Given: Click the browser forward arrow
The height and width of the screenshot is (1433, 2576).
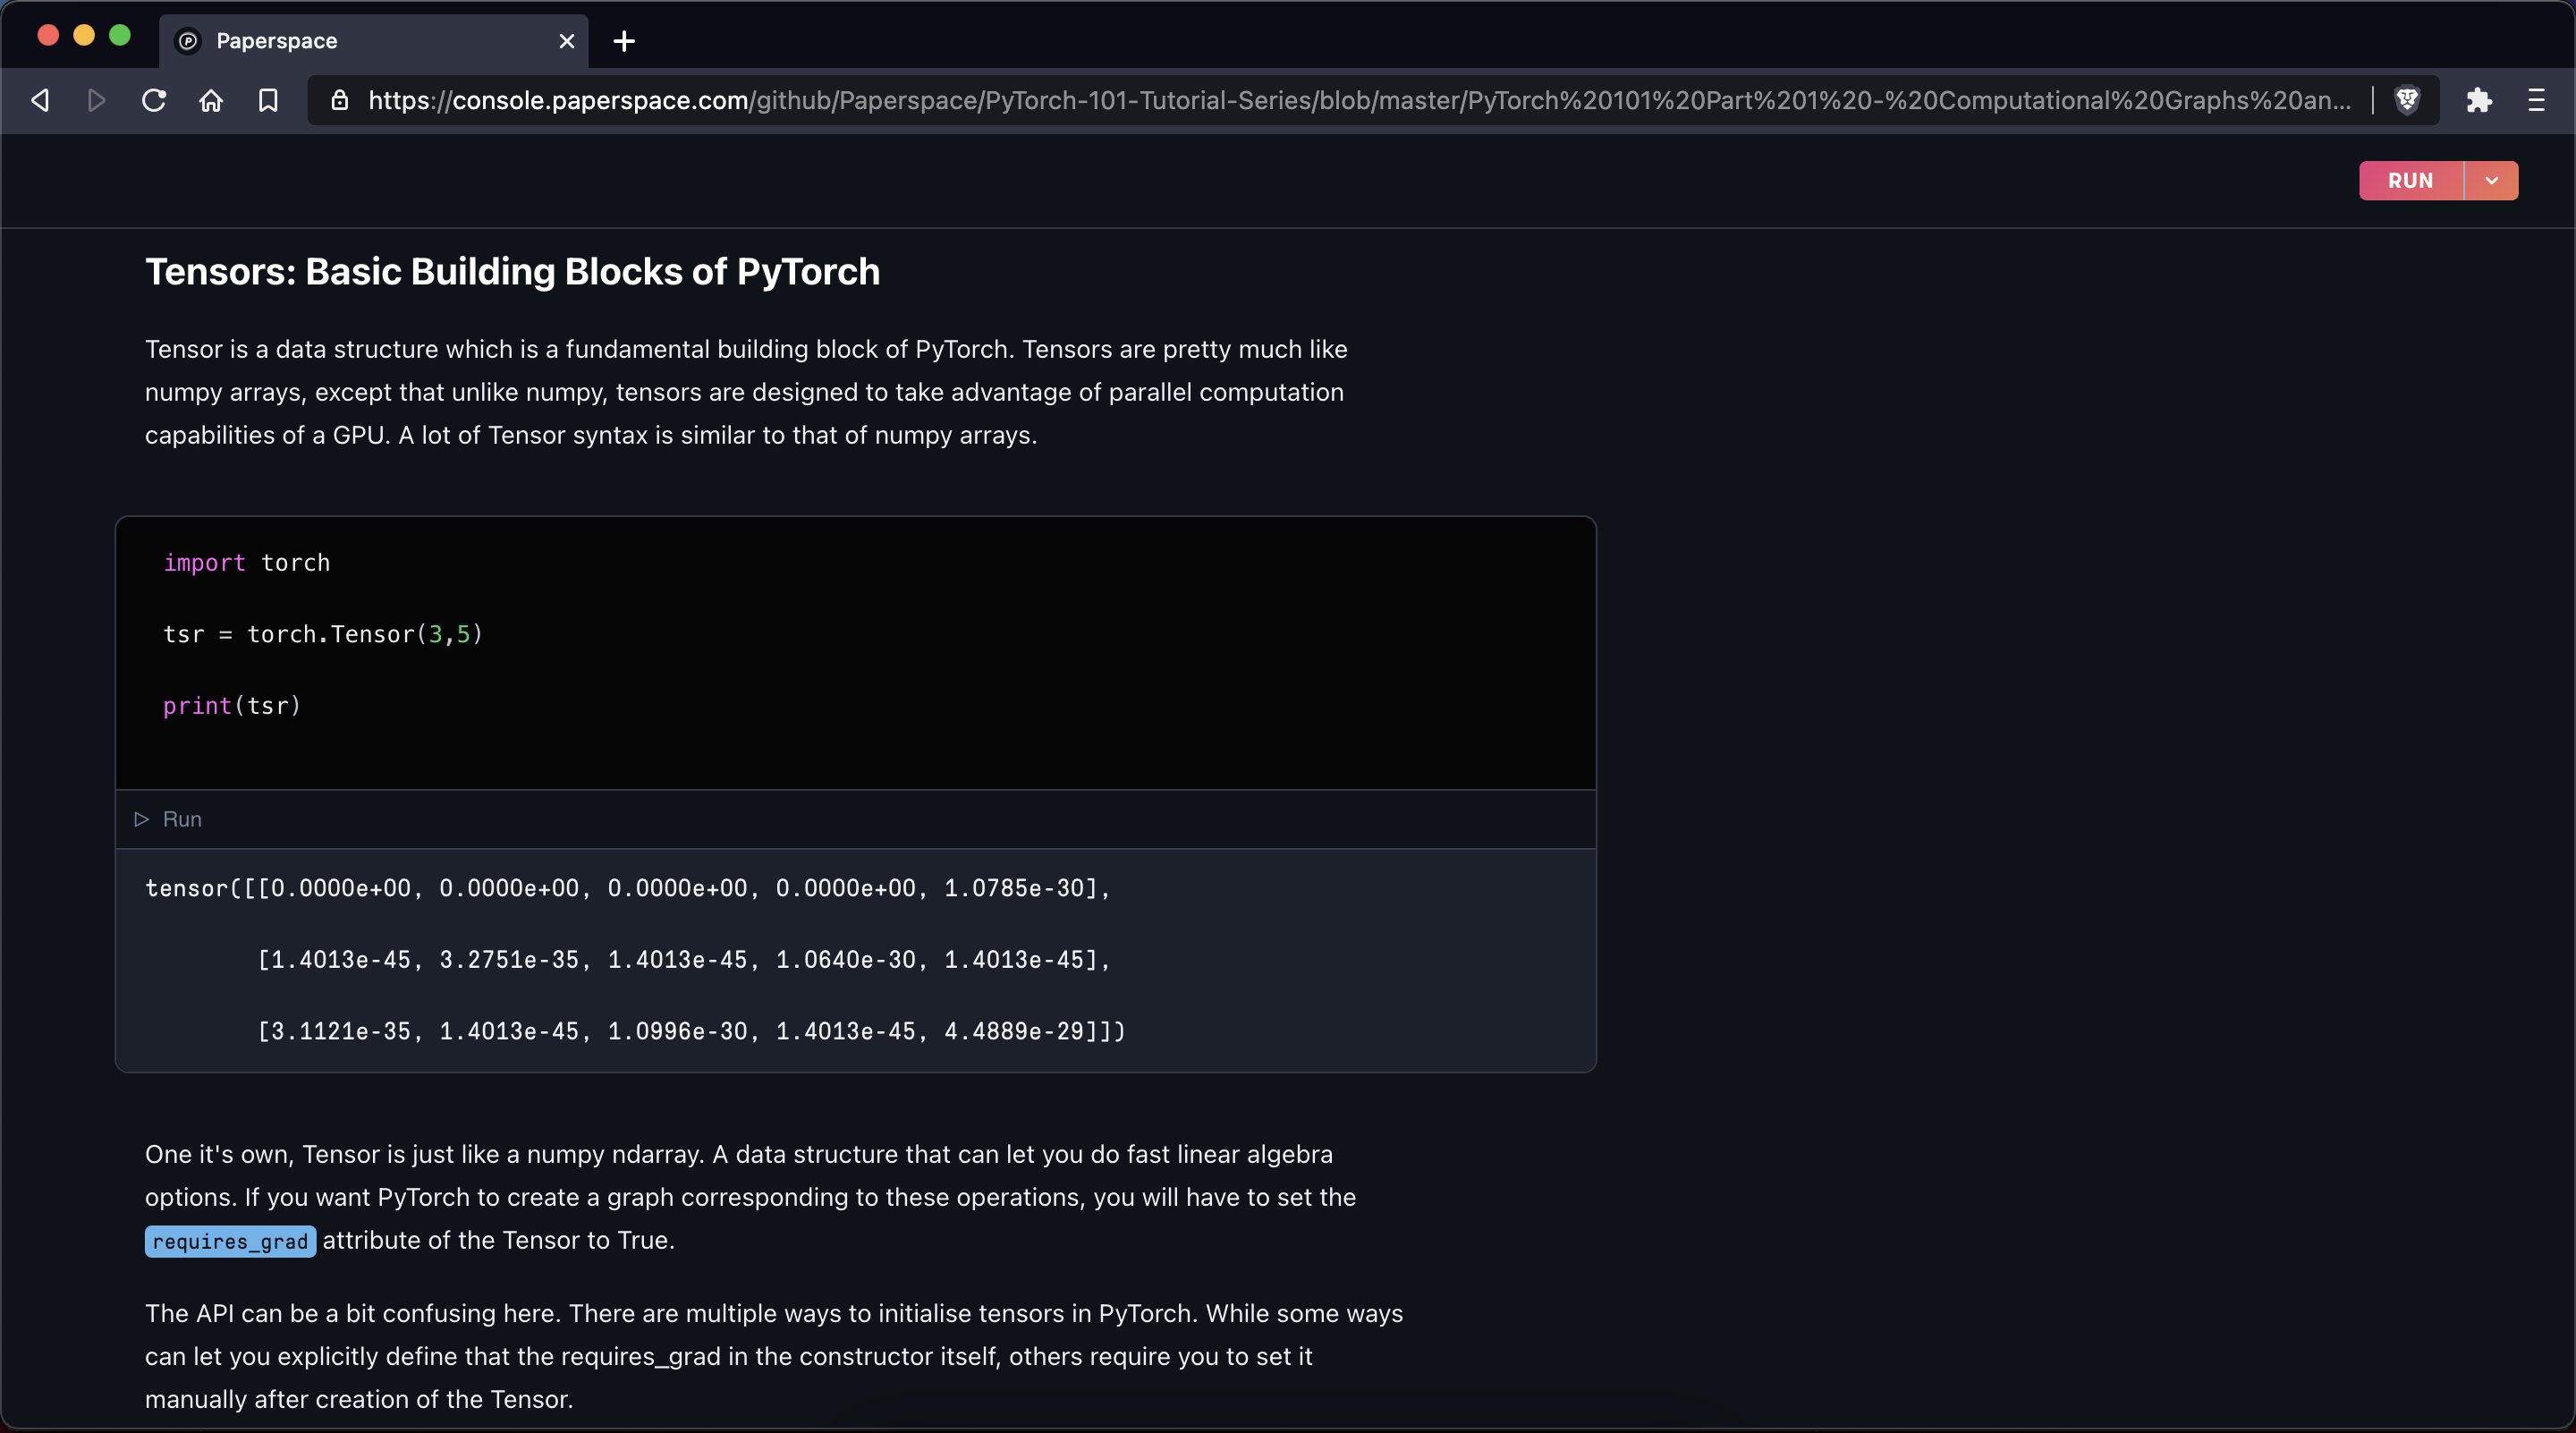Looking at the screenshot, I should 97,100.
